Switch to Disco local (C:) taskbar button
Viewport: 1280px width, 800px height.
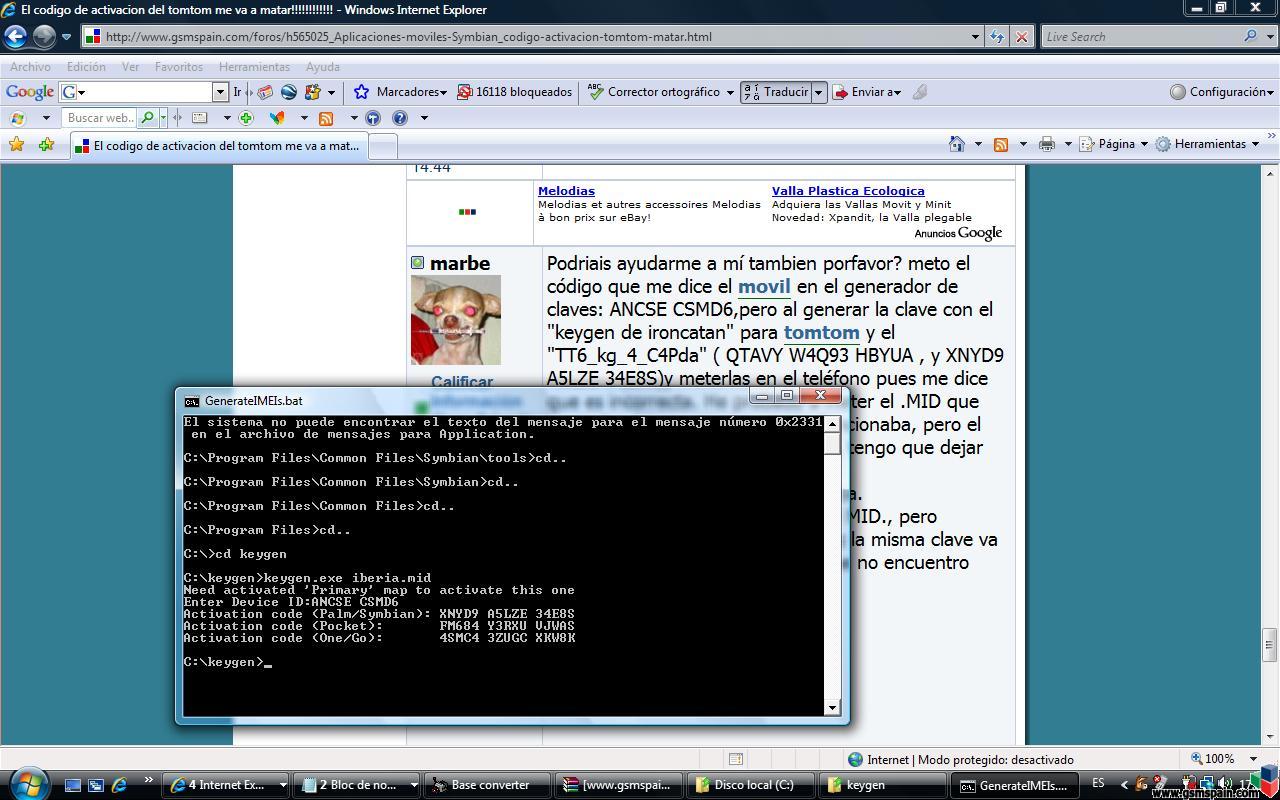click(751, 785)
